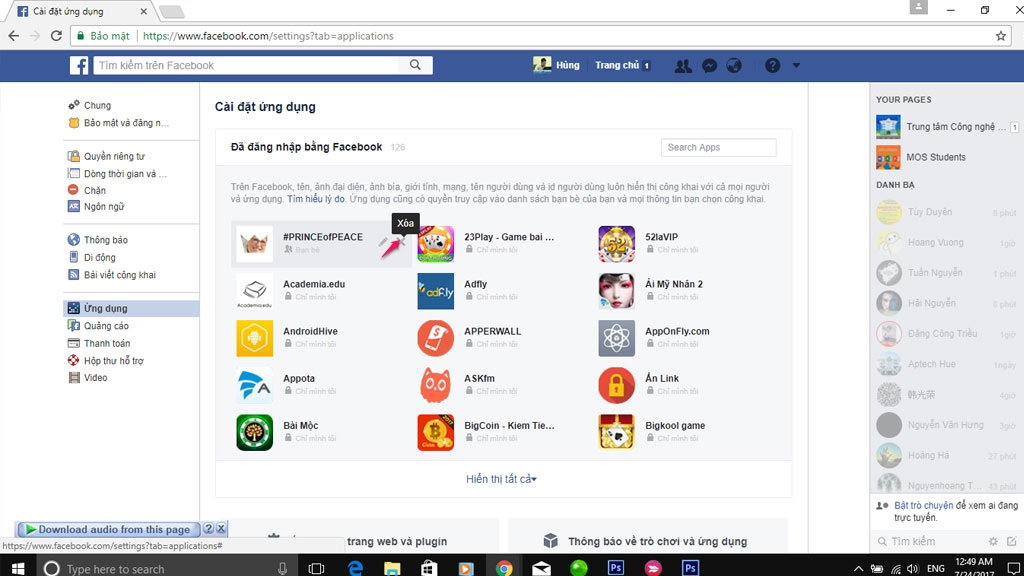Open Quảng cáo settings tab

(x=106, y=326)
